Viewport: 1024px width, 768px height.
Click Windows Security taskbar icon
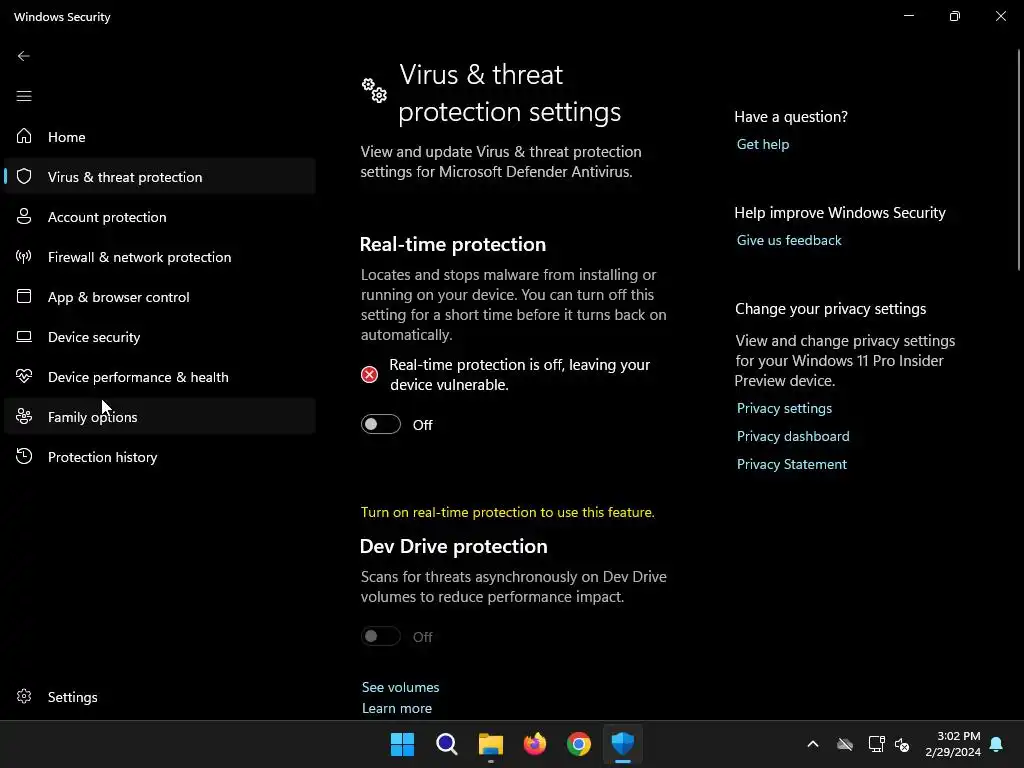pyautogui.click(x=623, y=744)
